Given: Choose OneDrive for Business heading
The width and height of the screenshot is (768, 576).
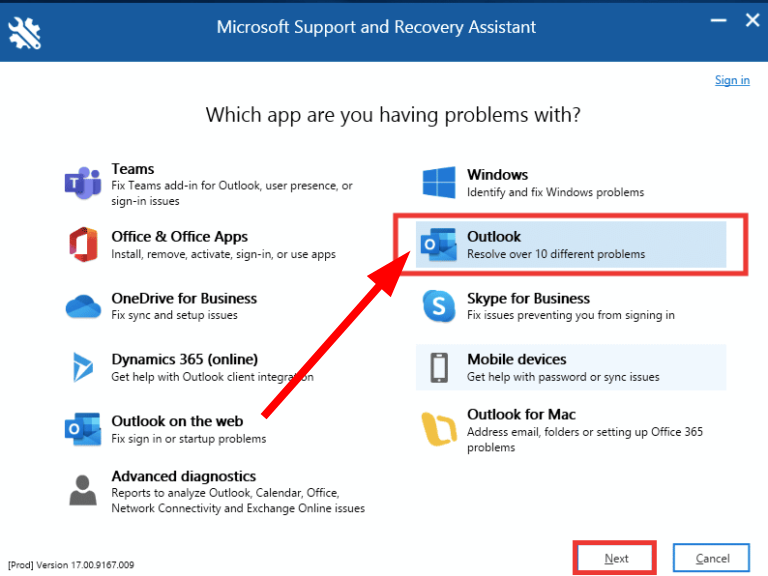Looking at the screenshot, I should 184,298.
